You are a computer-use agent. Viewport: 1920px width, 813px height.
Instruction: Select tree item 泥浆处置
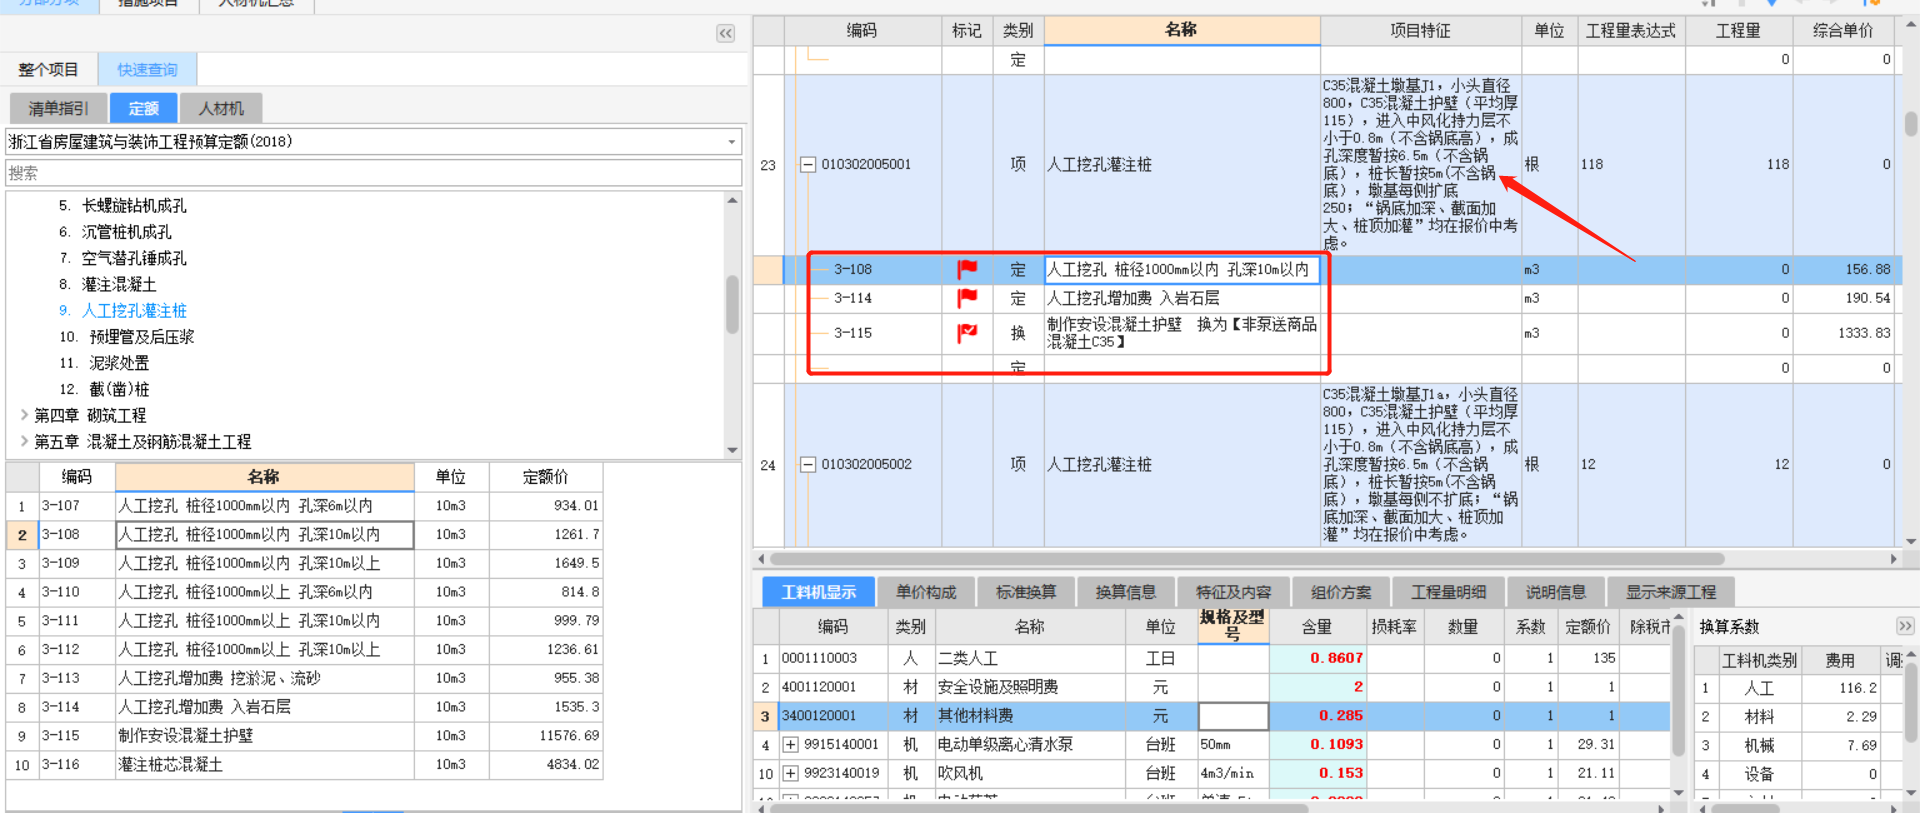[x=119, y=363]
